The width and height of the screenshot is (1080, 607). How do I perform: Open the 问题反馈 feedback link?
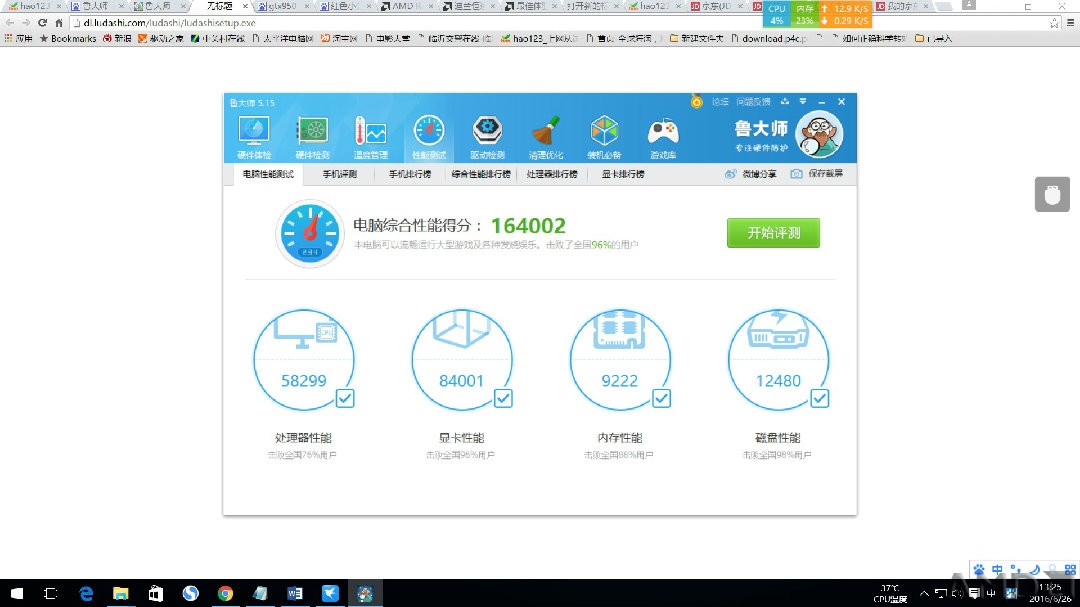[x=753, y=102]
